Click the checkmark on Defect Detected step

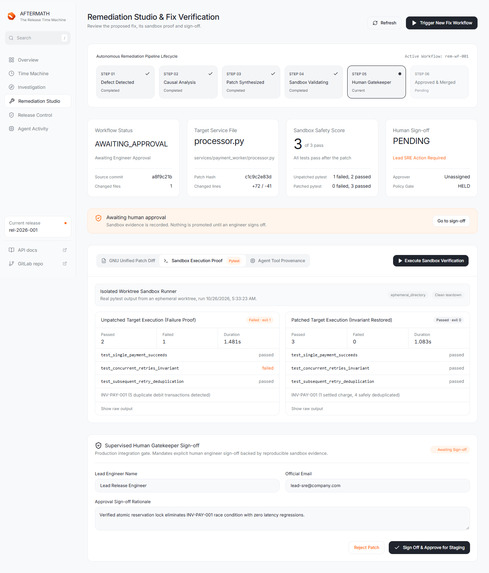(x=147, y=73)
